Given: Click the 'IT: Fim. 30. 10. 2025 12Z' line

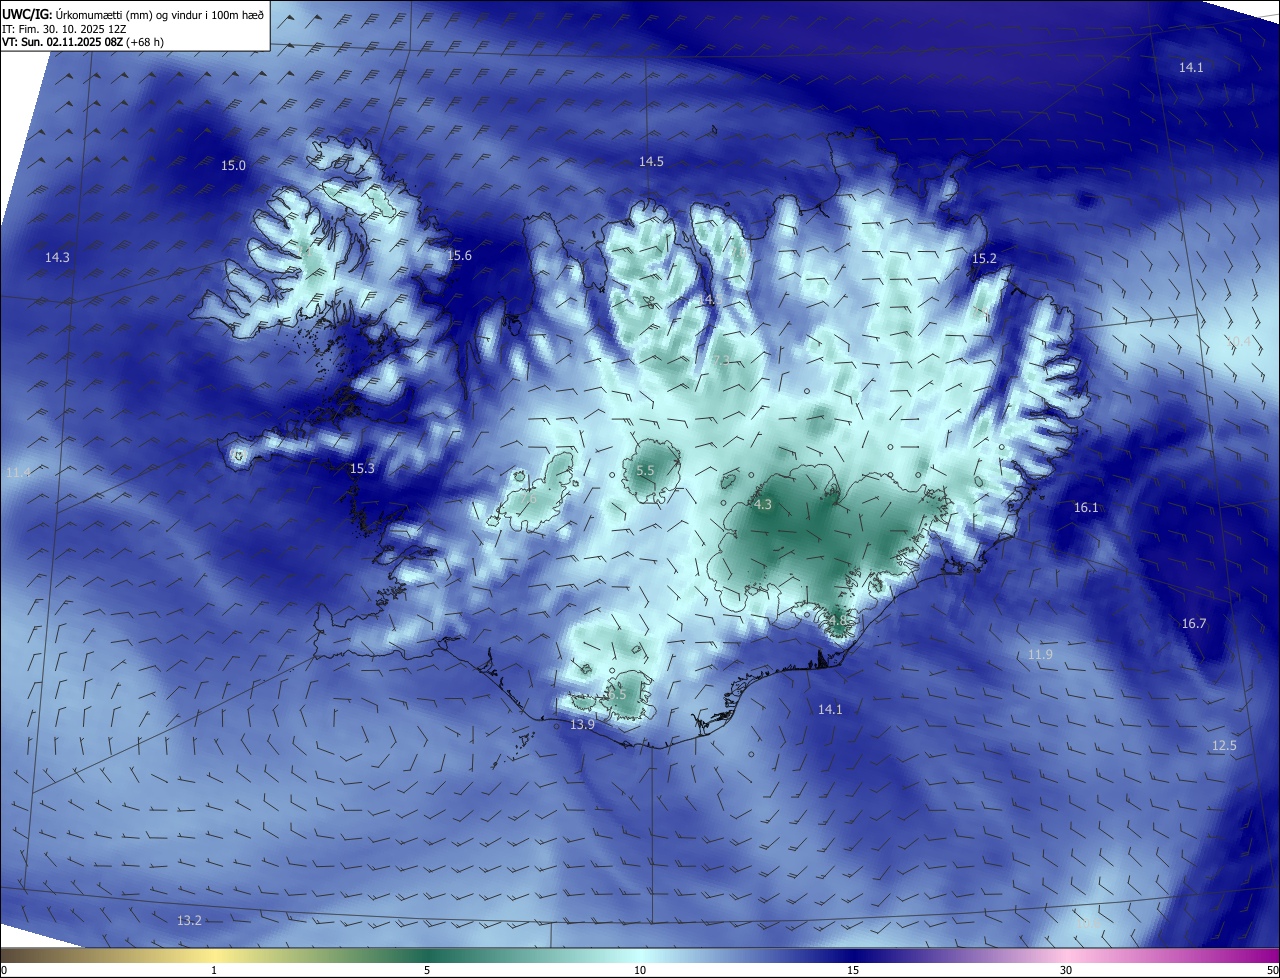Looking at the screenshot, I should [x=62, y=29].
